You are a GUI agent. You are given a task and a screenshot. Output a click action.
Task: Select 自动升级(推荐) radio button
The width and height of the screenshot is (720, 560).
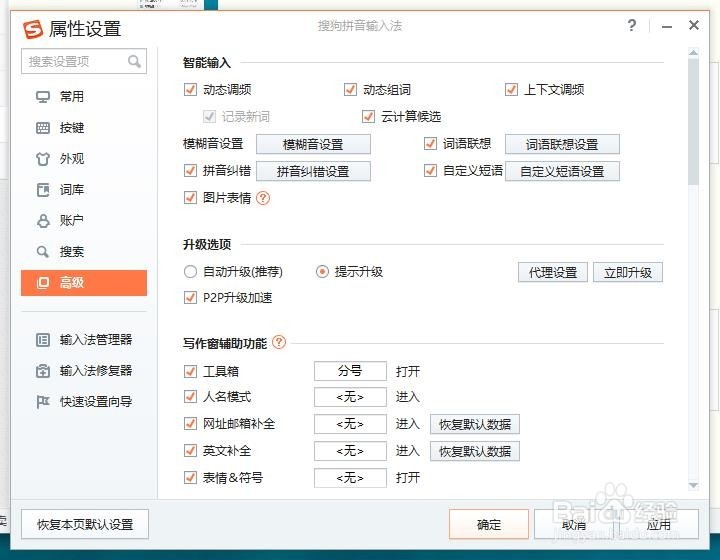pyautogui.click(x=190, y=272)
